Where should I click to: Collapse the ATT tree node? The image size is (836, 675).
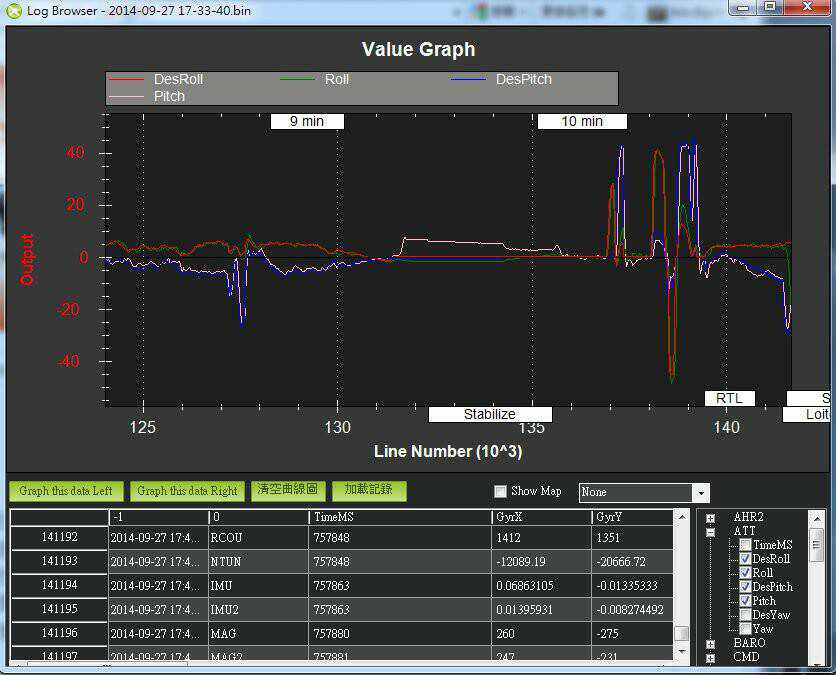710,532
